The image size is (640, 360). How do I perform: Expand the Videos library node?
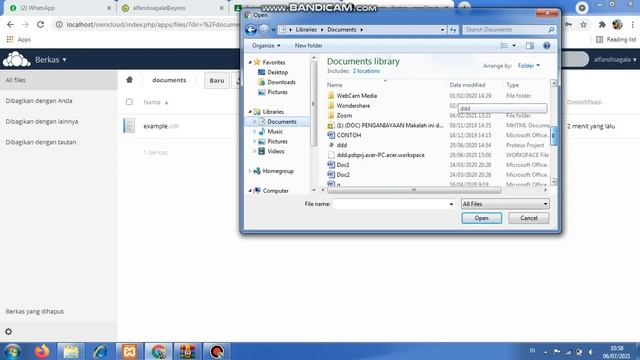pyautogui.click(x=254, y=151)
